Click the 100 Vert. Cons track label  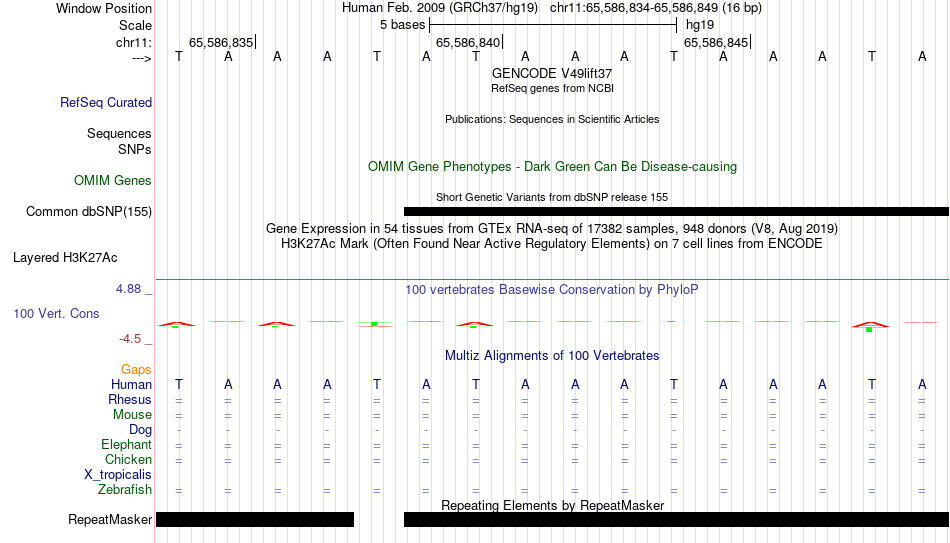(x=56, y=313)
